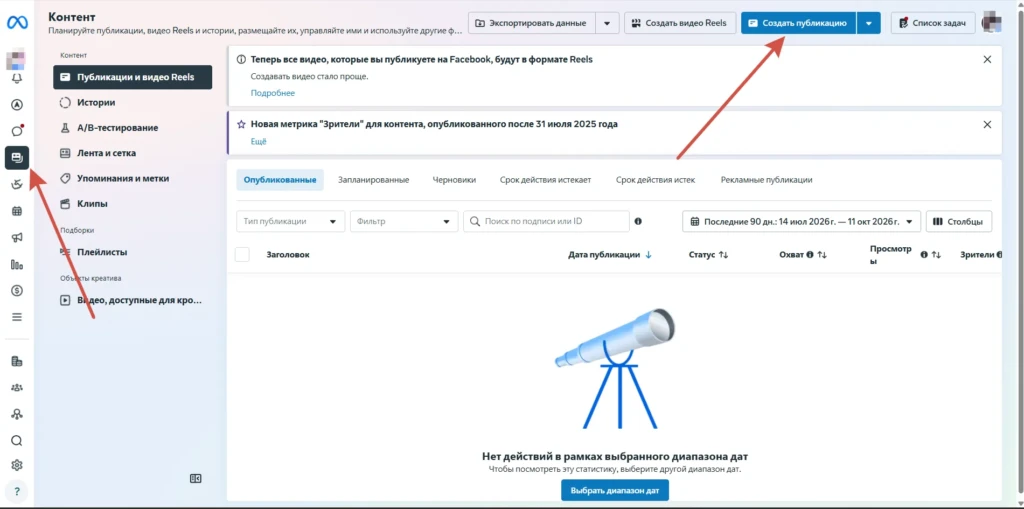Follow the Подробнее link
1024x509 pixels.
[x=273, y=93]
